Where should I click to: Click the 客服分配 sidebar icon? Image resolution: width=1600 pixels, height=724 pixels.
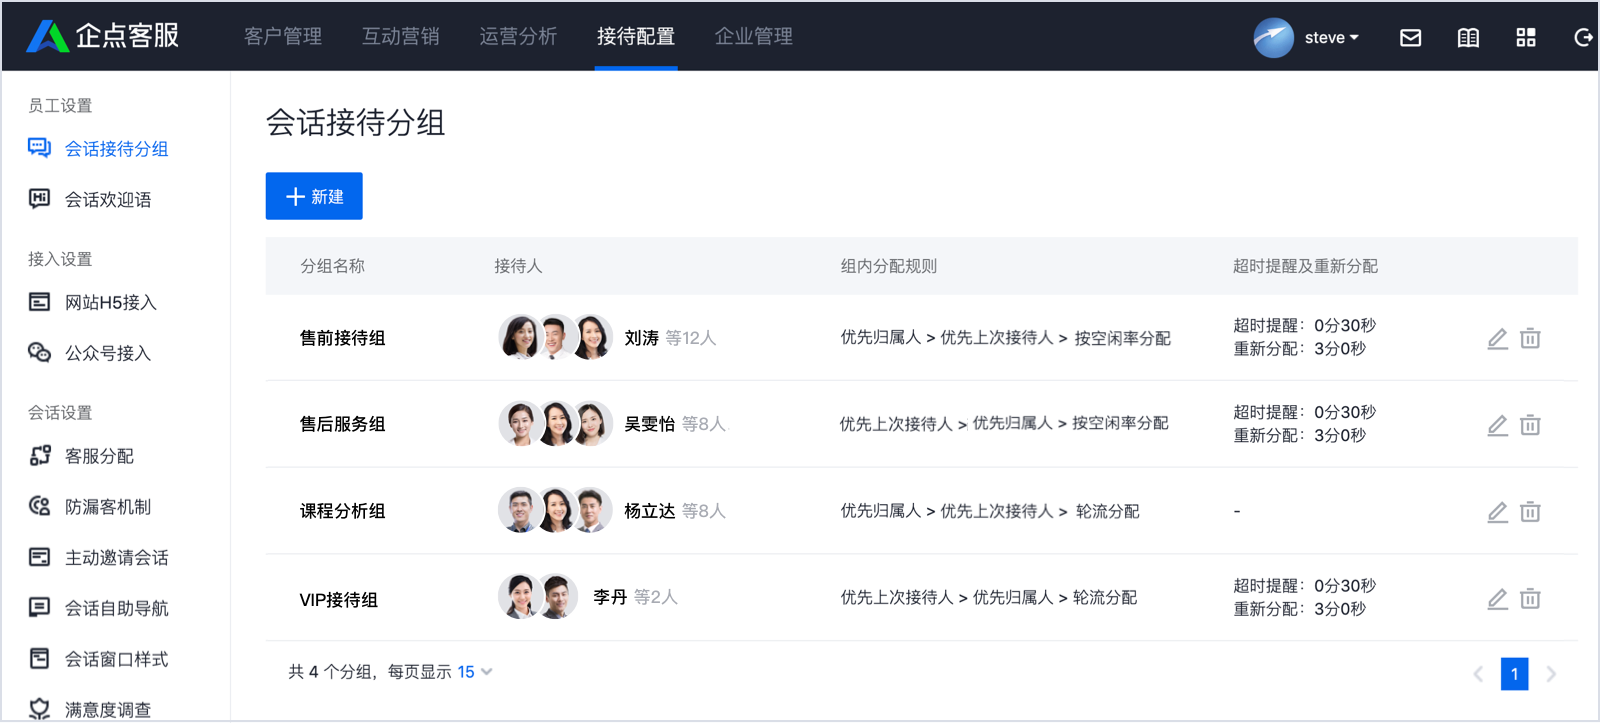[39, 455]
